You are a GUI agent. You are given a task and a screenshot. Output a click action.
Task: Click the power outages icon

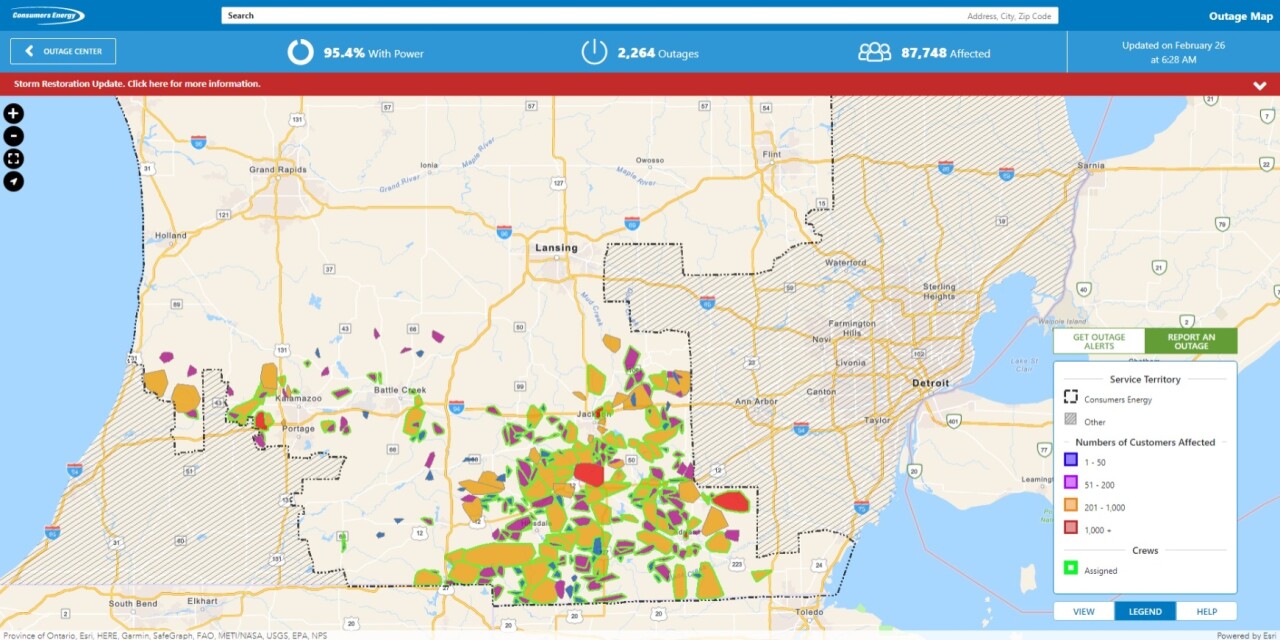pos(594,52)
